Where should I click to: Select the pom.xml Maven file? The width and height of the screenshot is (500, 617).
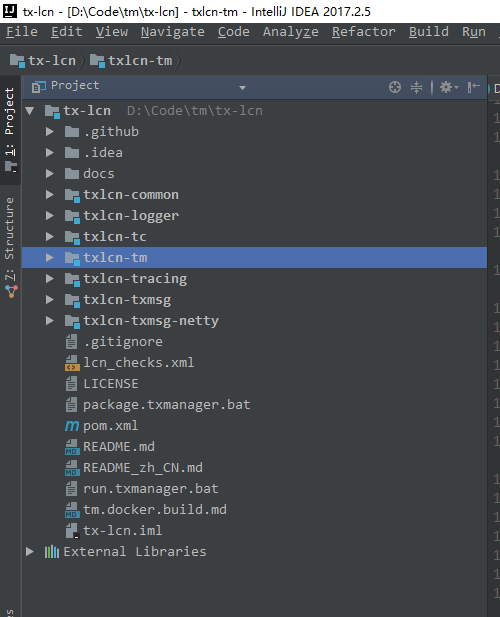[x=111, y=425]
